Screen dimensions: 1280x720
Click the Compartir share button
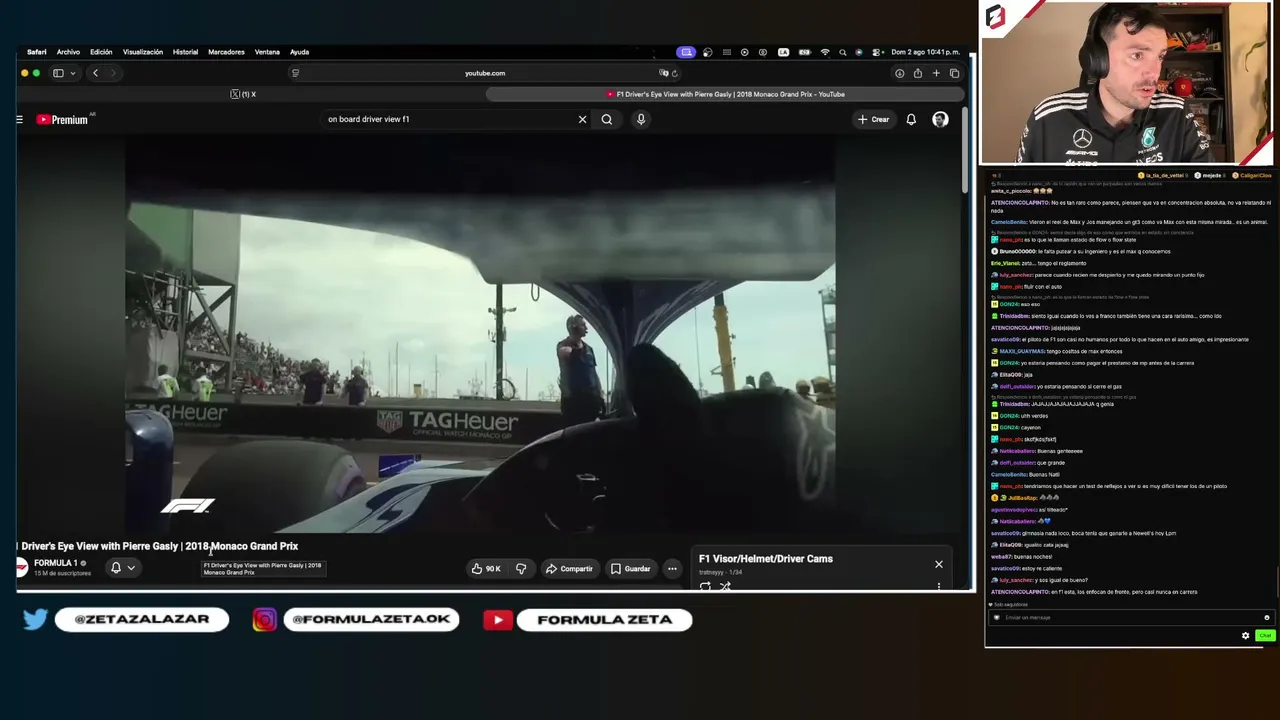569,569
